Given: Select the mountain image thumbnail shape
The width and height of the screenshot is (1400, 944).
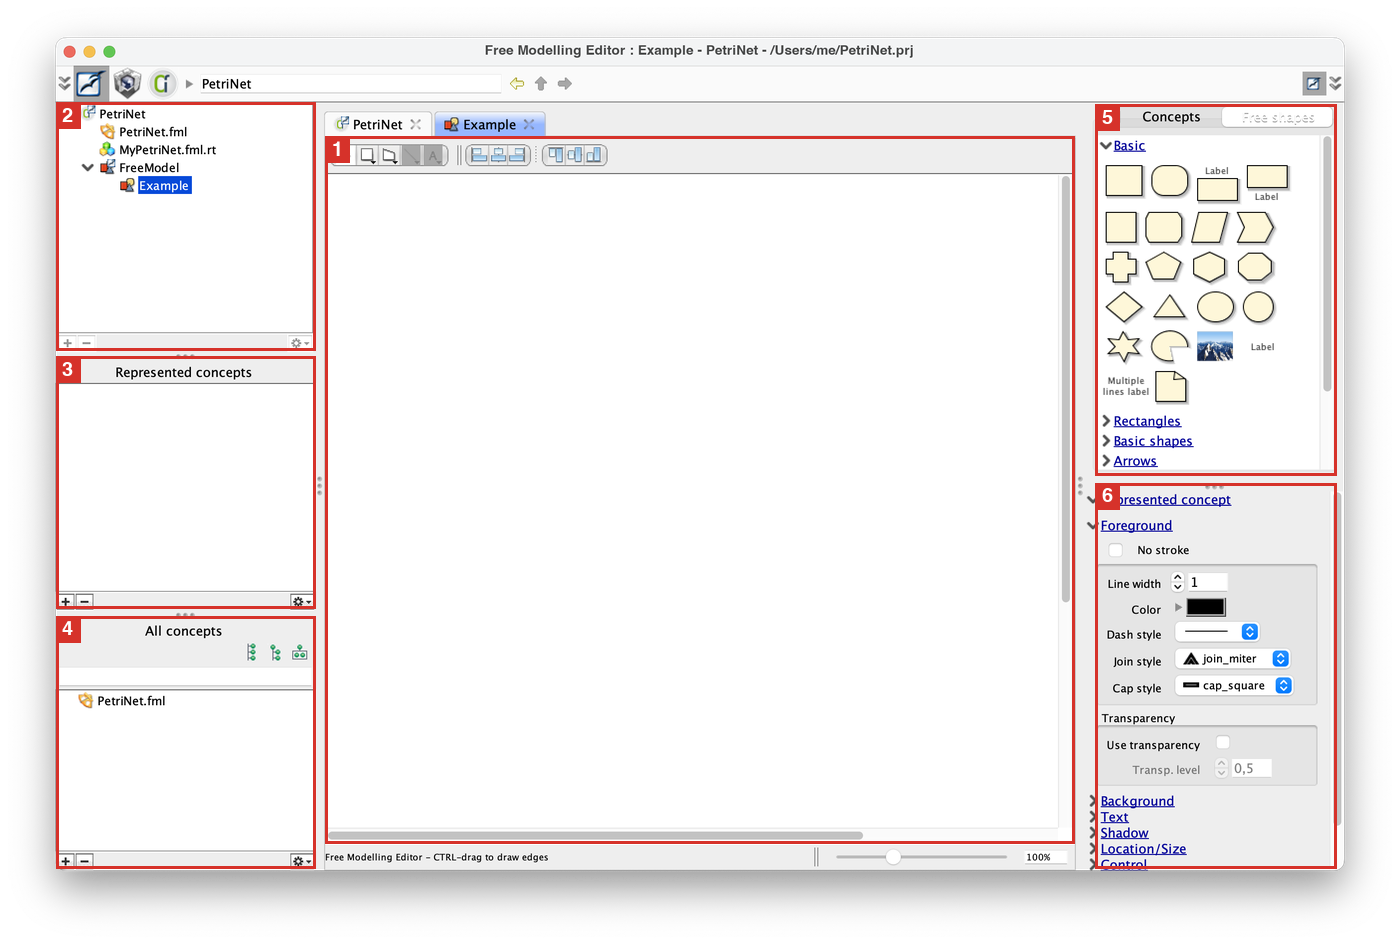Looking at the screenshot, I should [x=1215, y=347].
